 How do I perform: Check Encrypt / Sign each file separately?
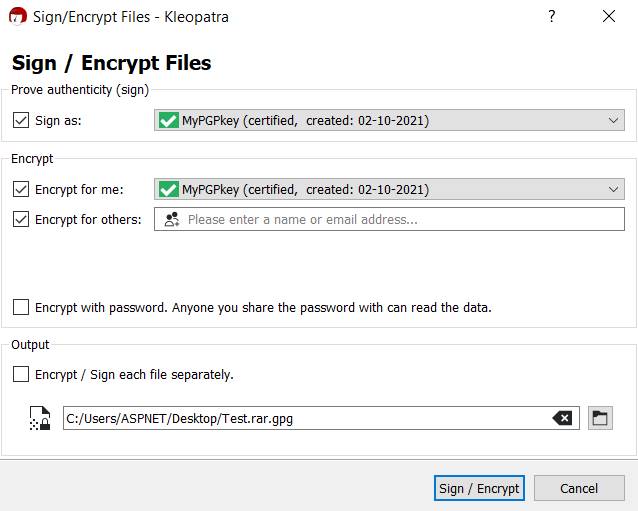click(x=21, y=374)
